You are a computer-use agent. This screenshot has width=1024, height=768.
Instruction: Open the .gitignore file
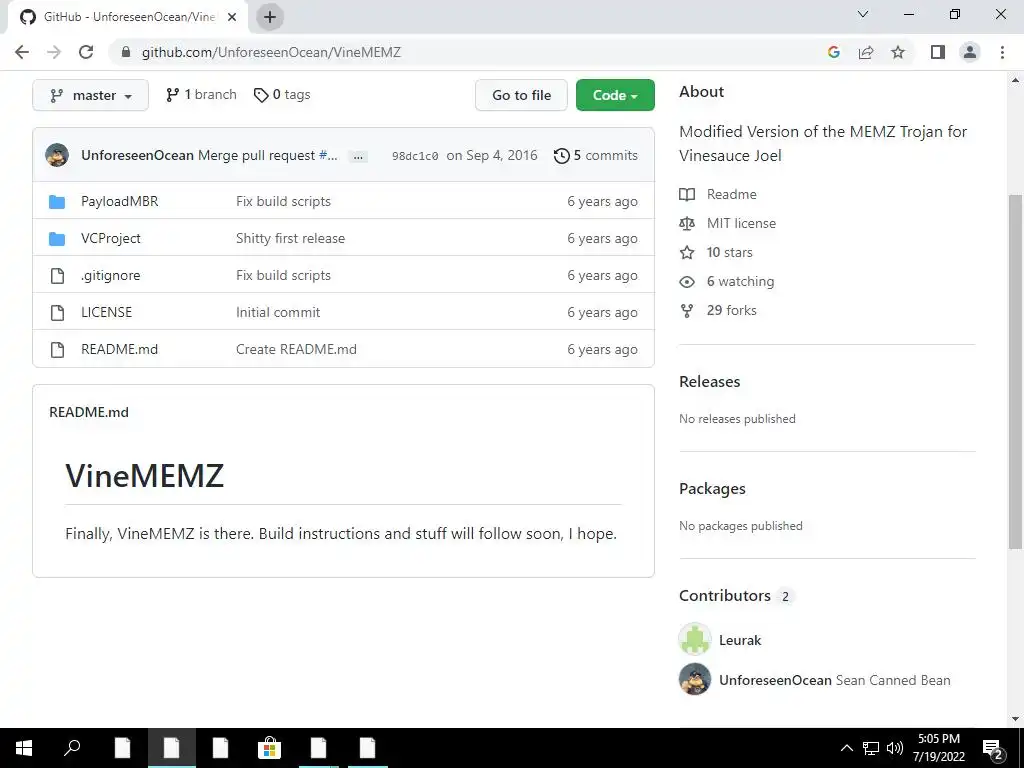coord(110,276)
